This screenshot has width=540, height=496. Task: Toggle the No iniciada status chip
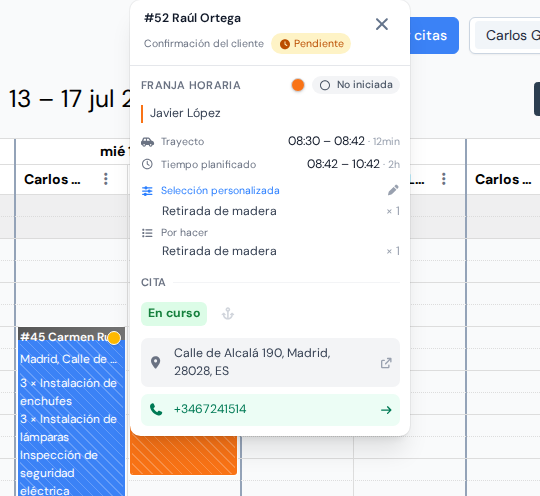pyautogui.click(x=356, y=85)
